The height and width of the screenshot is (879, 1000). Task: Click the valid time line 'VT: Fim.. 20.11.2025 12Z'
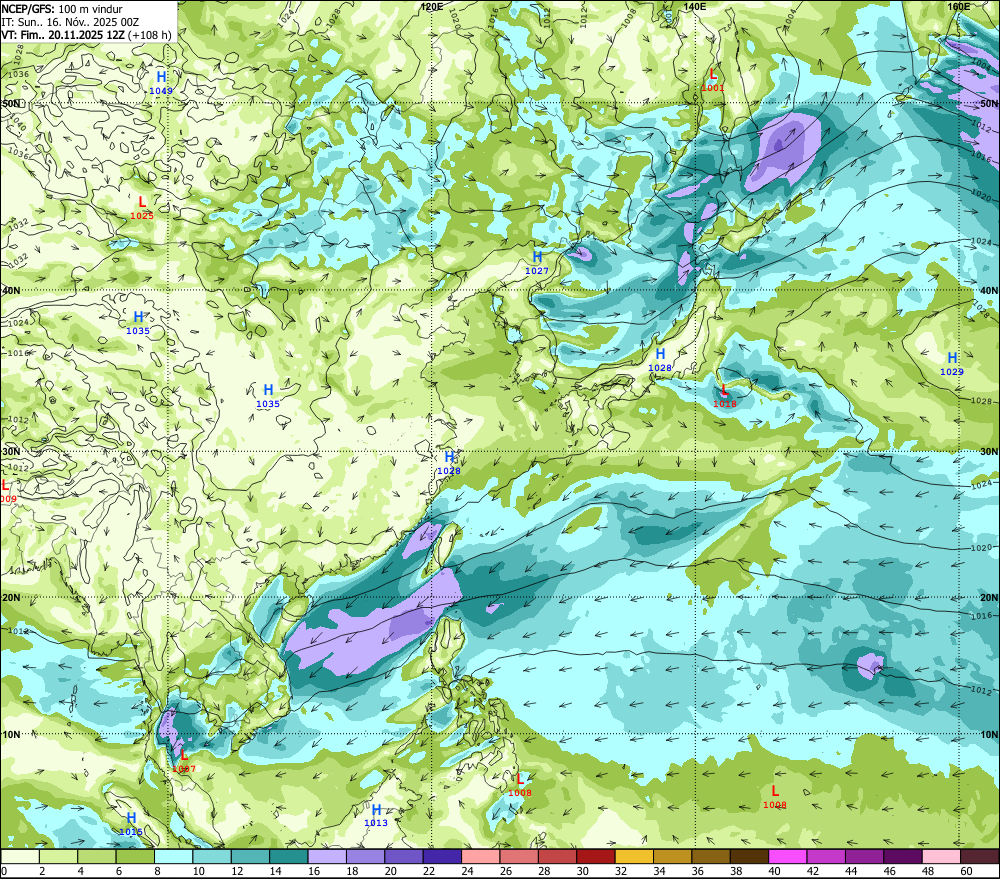point(63,35)
